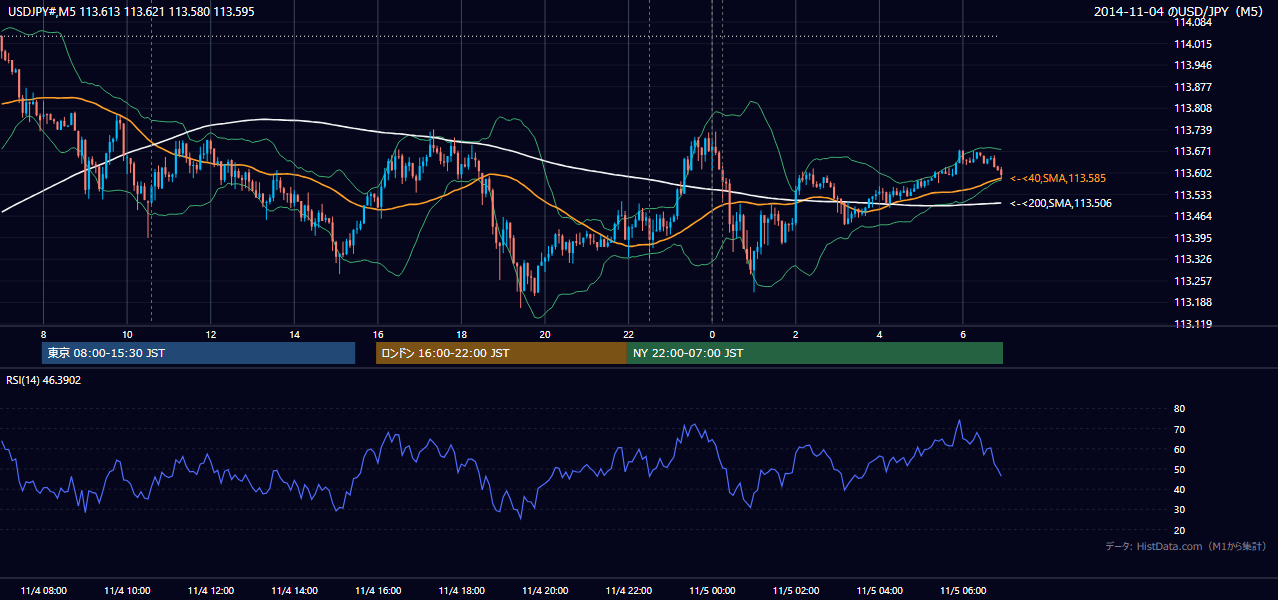Click the chart title 2014-11-04 USD/JPY (M5)

1180,12
